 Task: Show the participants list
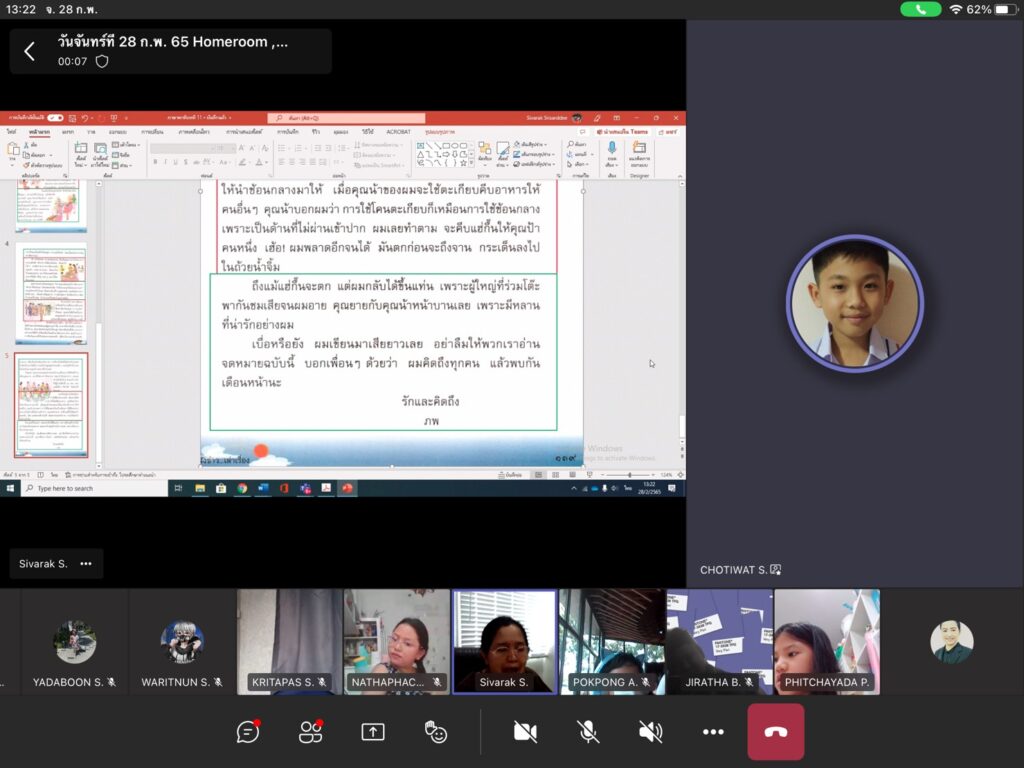coord(311,732)
